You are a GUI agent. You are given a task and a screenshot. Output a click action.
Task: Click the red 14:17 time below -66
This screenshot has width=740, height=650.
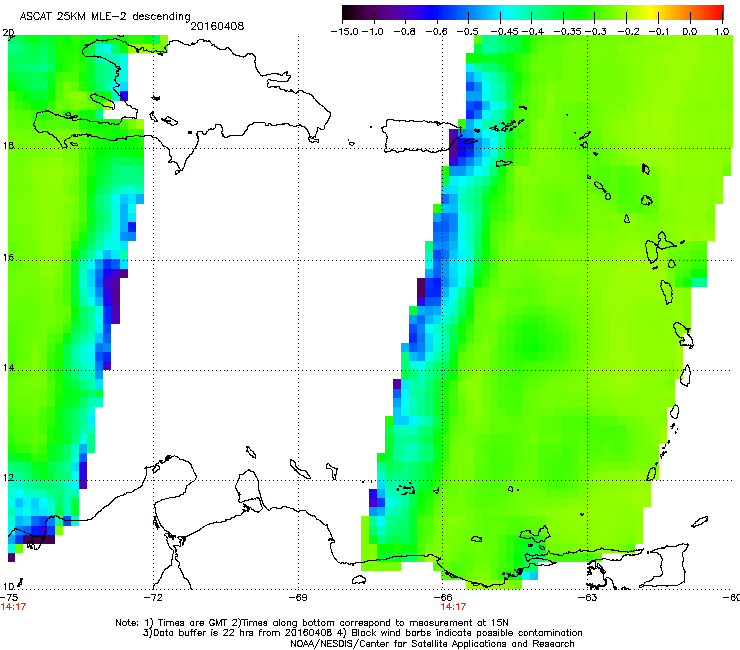[454, 607]
